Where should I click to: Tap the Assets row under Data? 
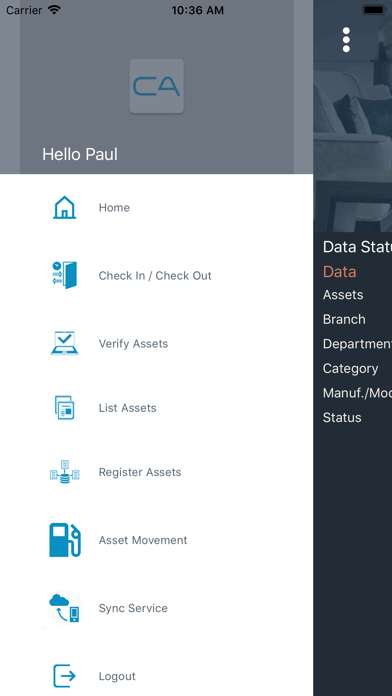pos(343,295)
